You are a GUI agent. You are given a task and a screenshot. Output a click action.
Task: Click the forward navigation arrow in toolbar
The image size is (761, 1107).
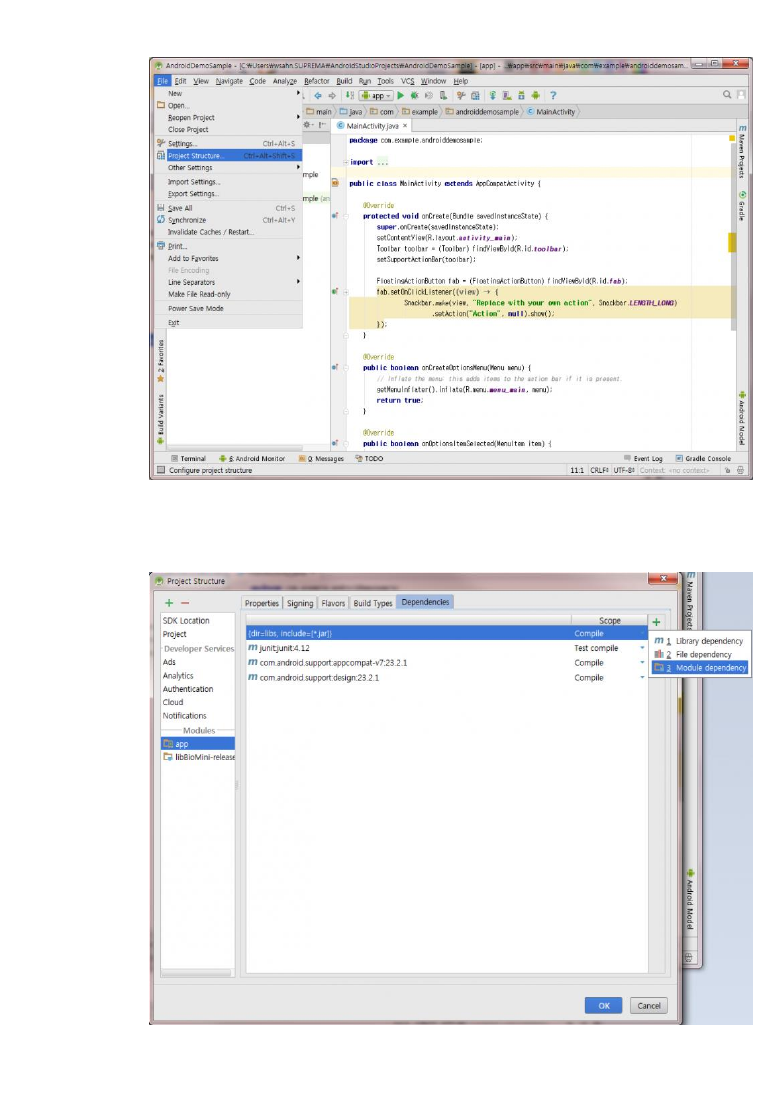pyautogui.click(x=332, y=95)
